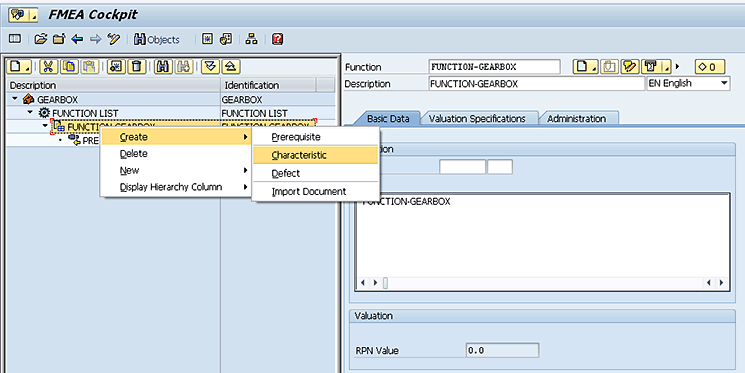Click the Description column header
This screenshot has width=745, height=373.
click(x=114, y=86)
